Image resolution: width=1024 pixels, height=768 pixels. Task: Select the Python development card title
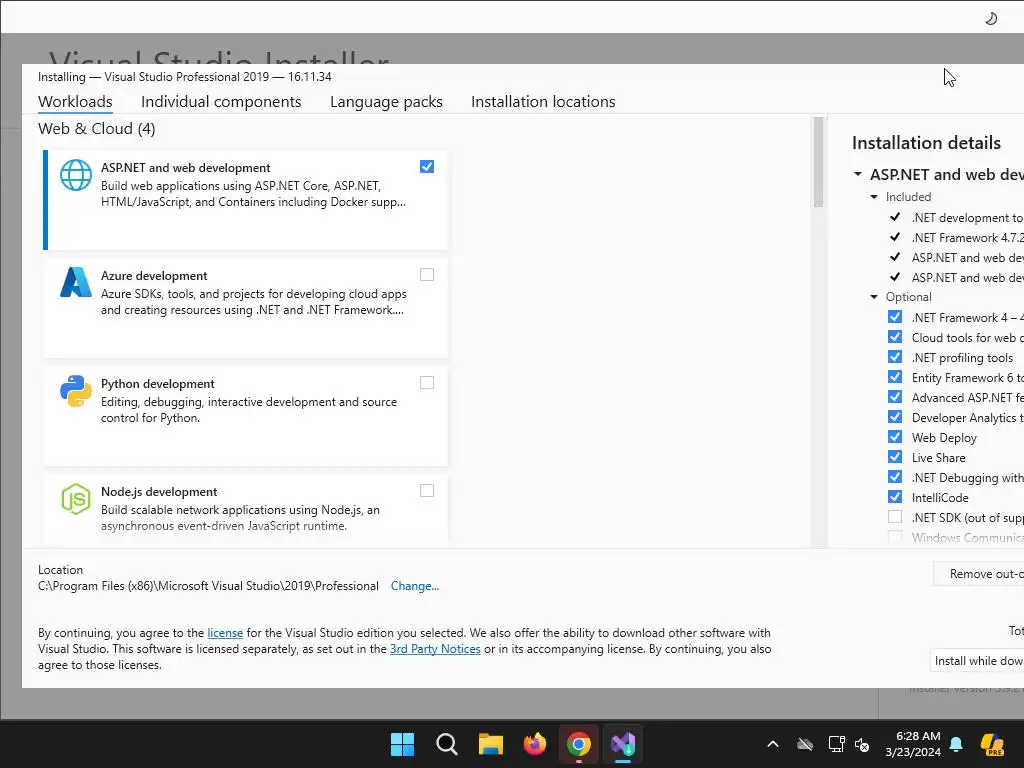(157, 384)
